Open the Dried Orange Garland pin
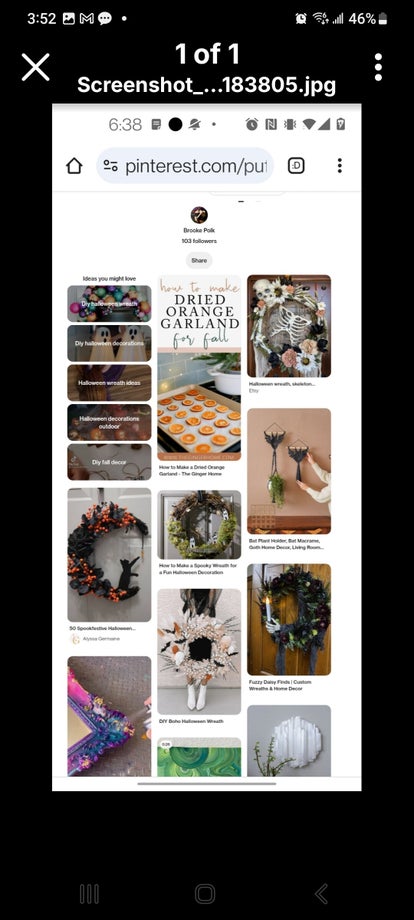Viewport: 414px width, 920px height. [x=199, y=368]
